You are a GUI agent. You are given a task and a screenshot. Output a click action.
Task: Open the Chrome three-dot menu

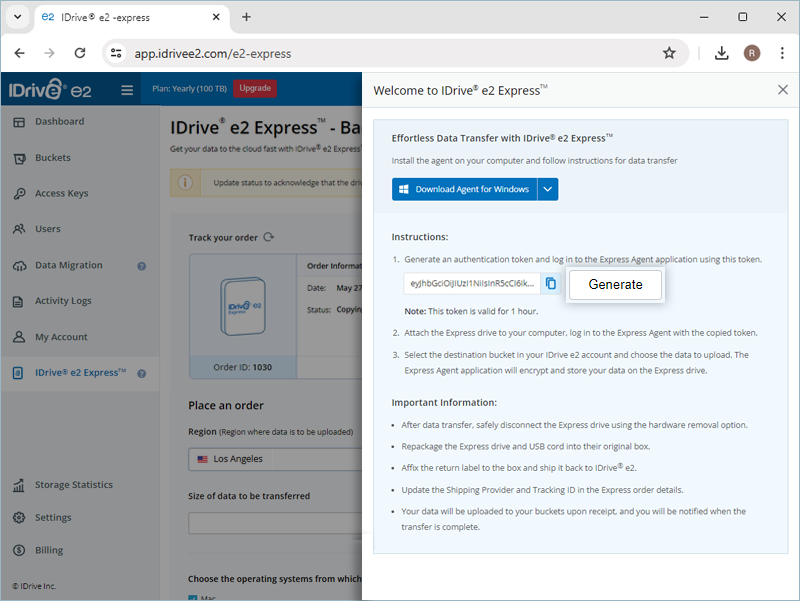pos(782,53)
